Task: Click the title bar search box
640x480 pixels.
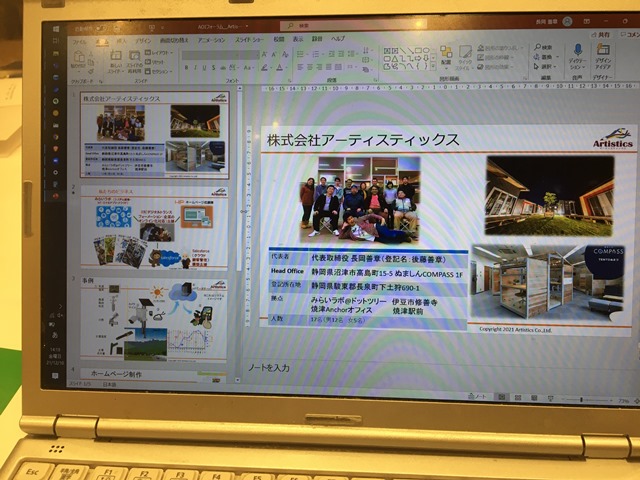Action: (x=353, y=25)
